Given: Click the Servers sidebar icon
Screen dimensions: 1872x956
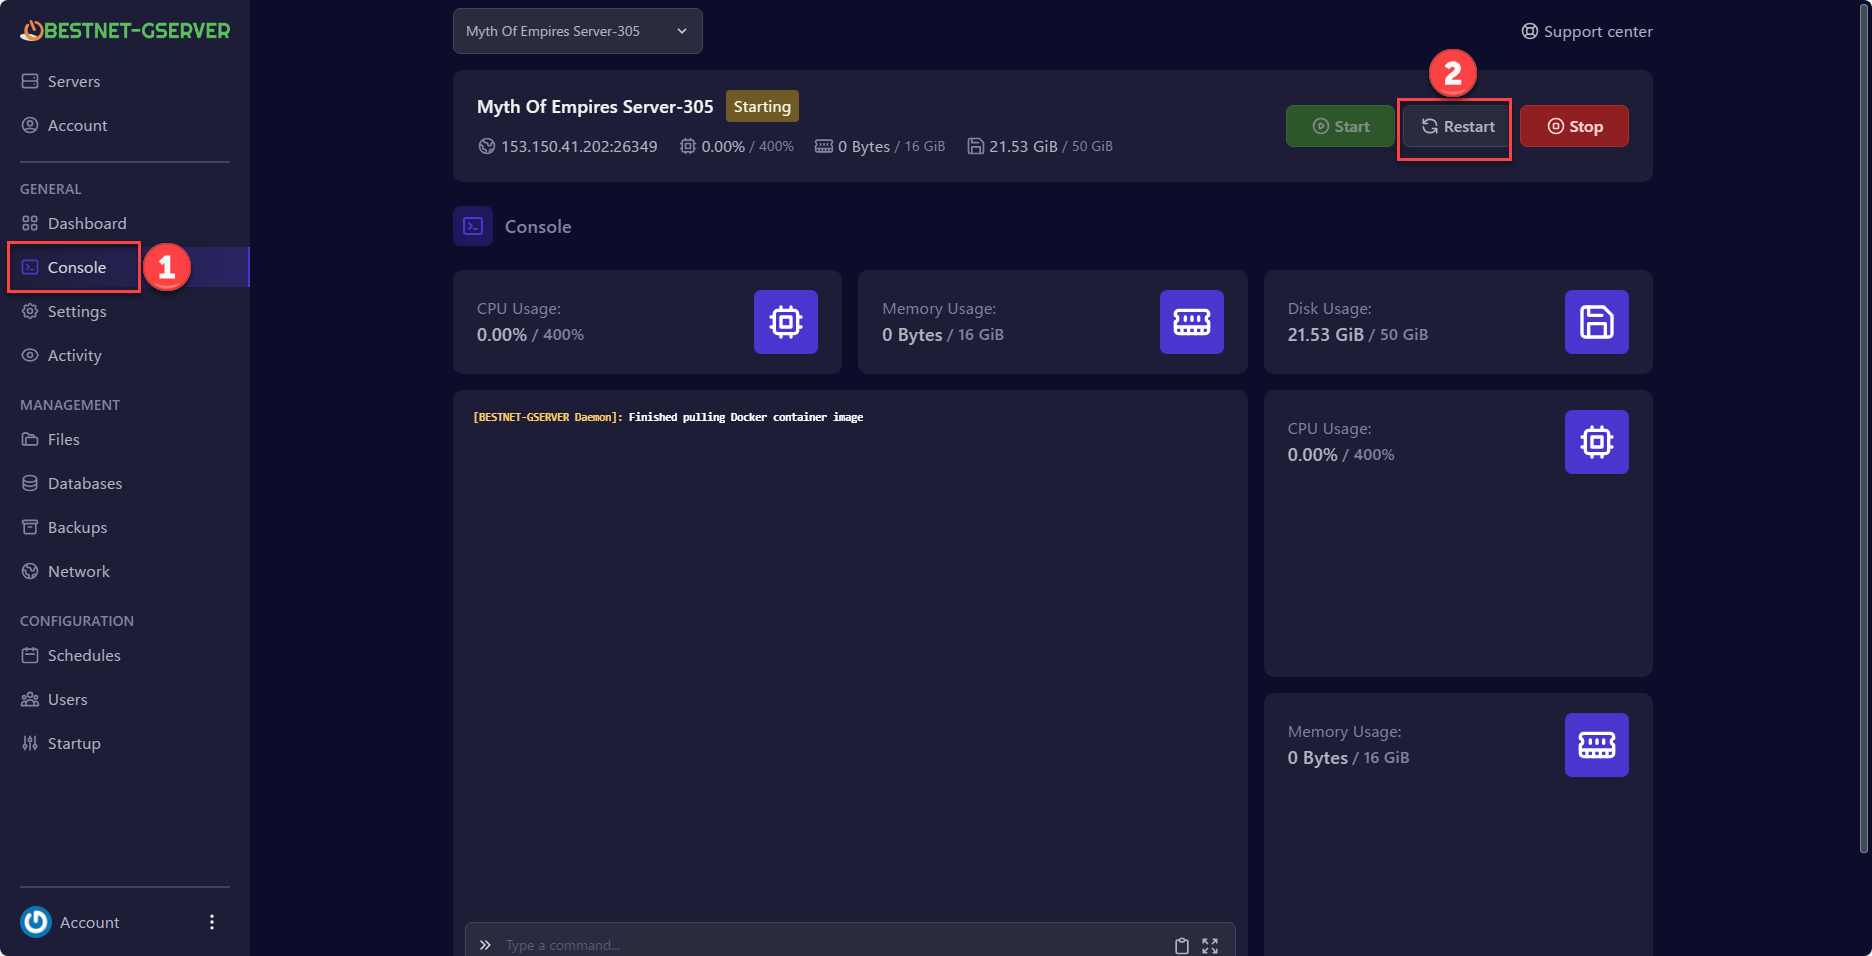Looking at the screenshot, I should tap(30, 81).
